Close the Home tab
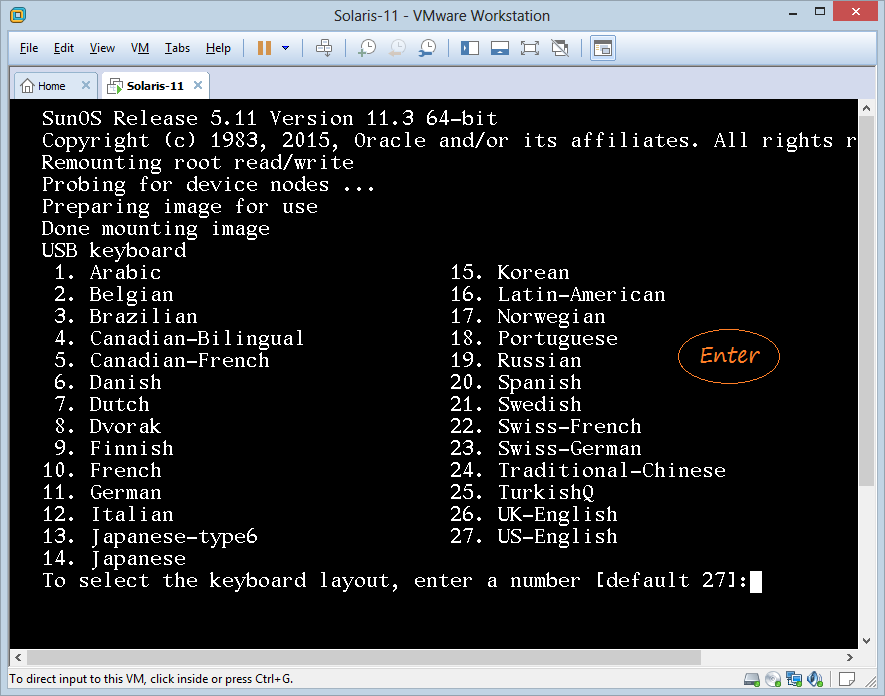885x696 pixels. pyautogui.click(x=86, y=85)
